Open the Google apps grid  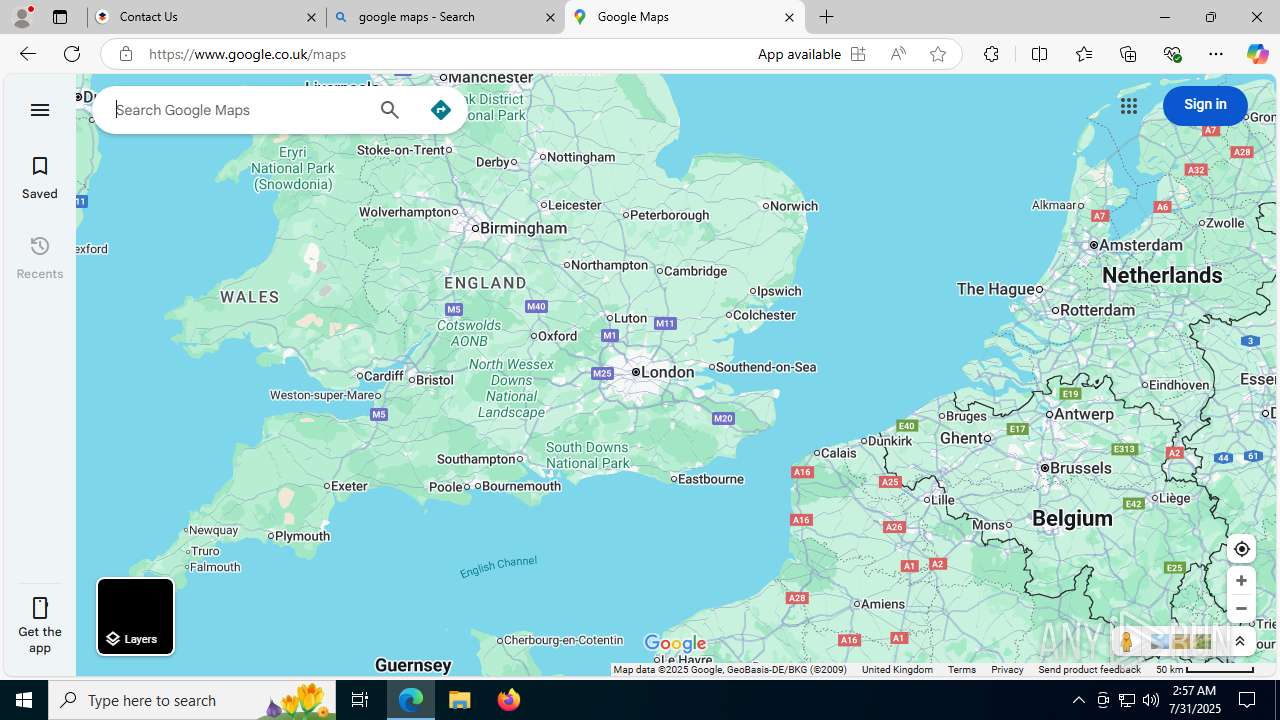(1129, 106)
